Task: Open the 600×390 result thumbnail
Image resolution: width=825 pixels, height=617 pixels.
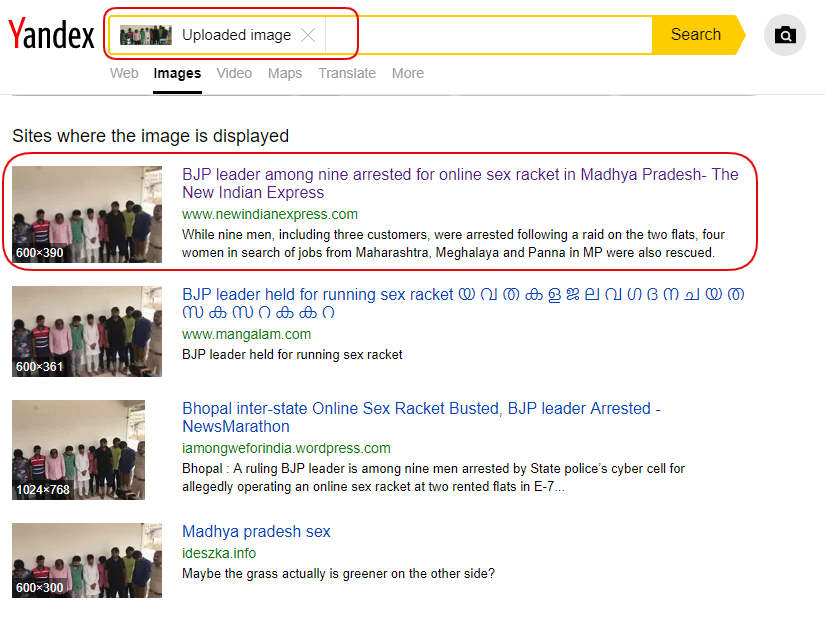Action: pyautogui.click(x=87, y=214)
